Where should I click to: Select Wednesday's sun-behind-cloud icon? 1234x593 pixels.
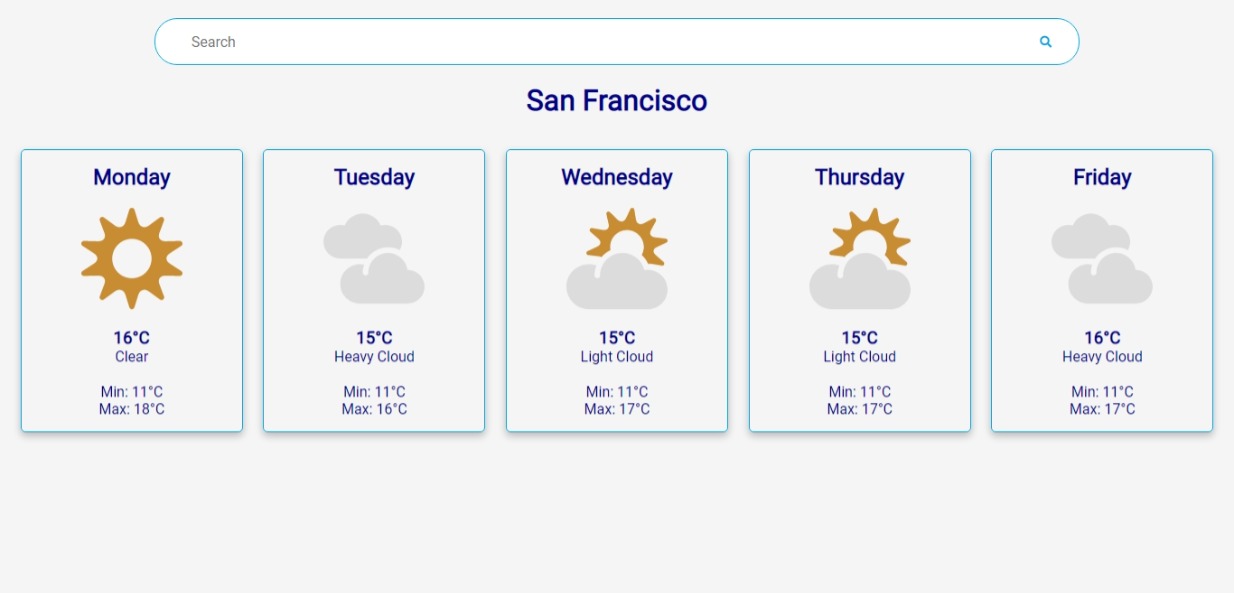point(616,257)
